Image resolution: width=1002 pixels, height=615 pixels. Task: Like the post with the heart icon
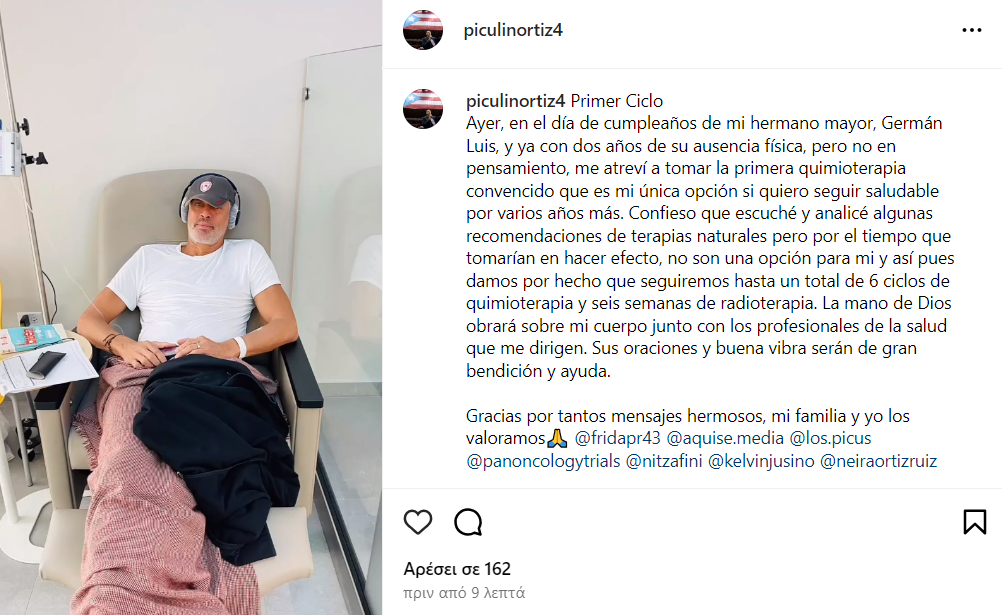coord(418,522)
